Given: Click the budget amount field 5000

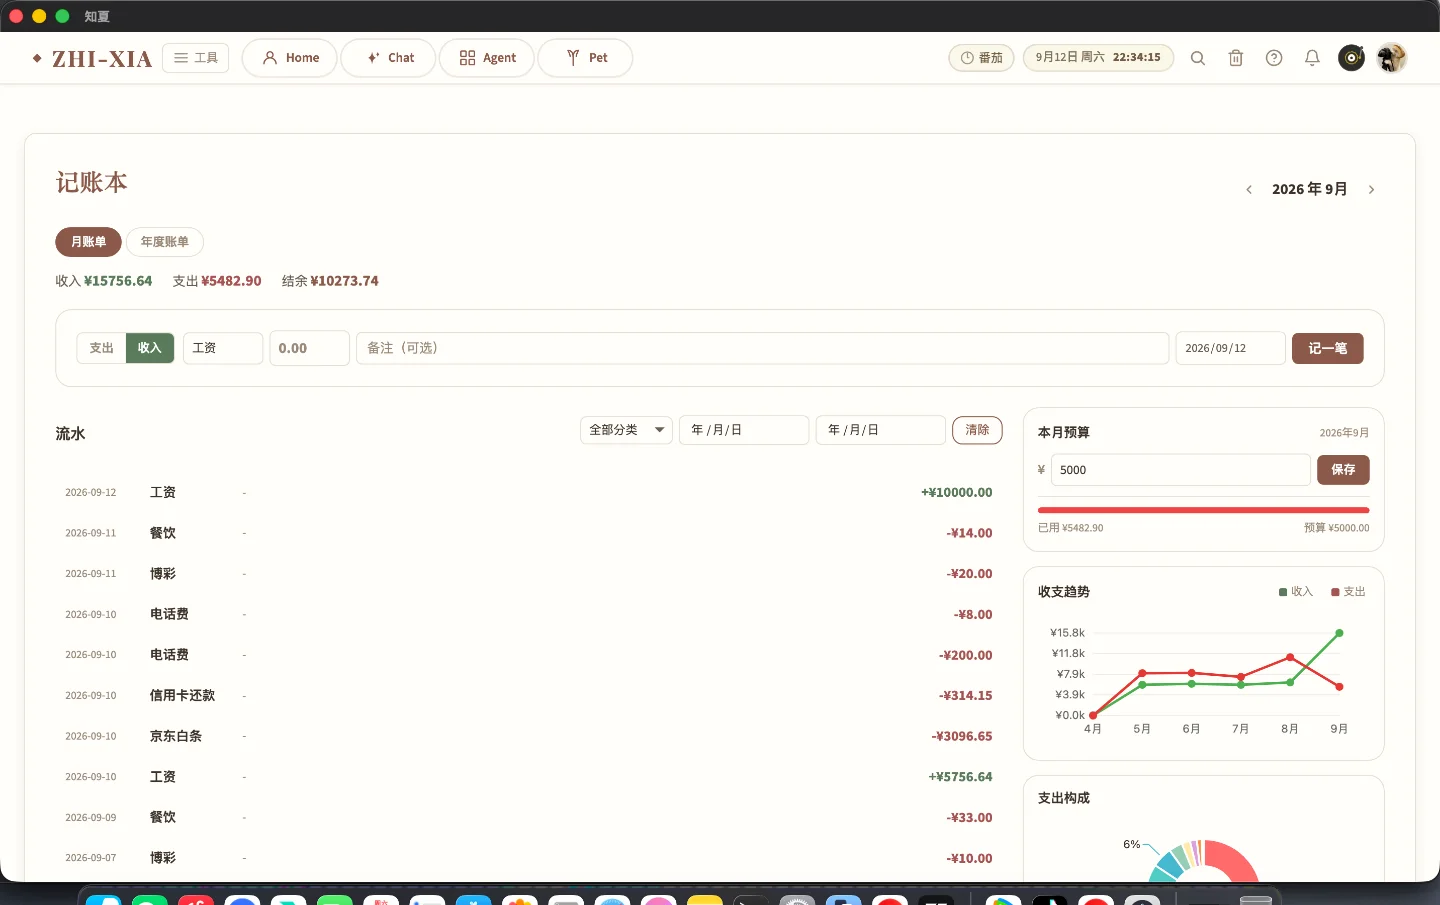Looking at the screenshot, I should [x=1181, y=470].
